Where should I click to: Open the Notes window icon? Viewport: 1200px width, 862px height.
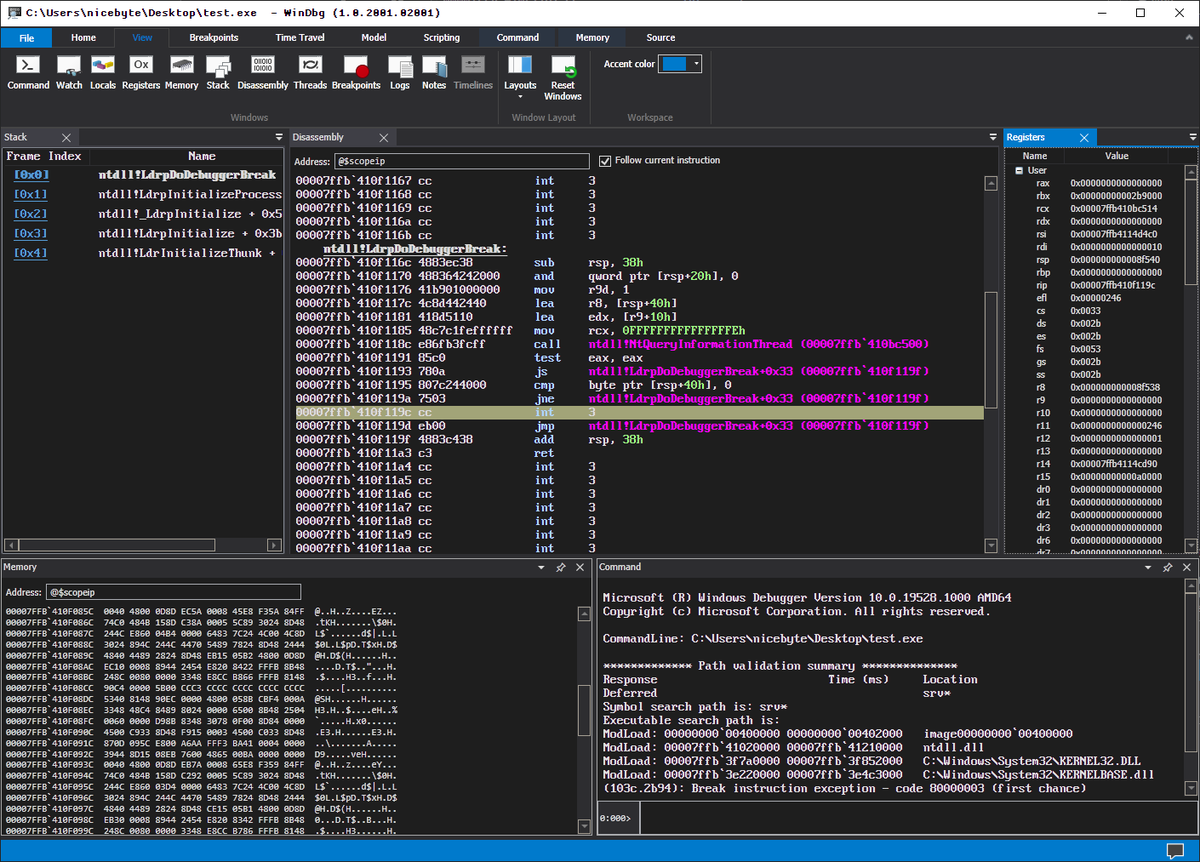coord(434,72)
